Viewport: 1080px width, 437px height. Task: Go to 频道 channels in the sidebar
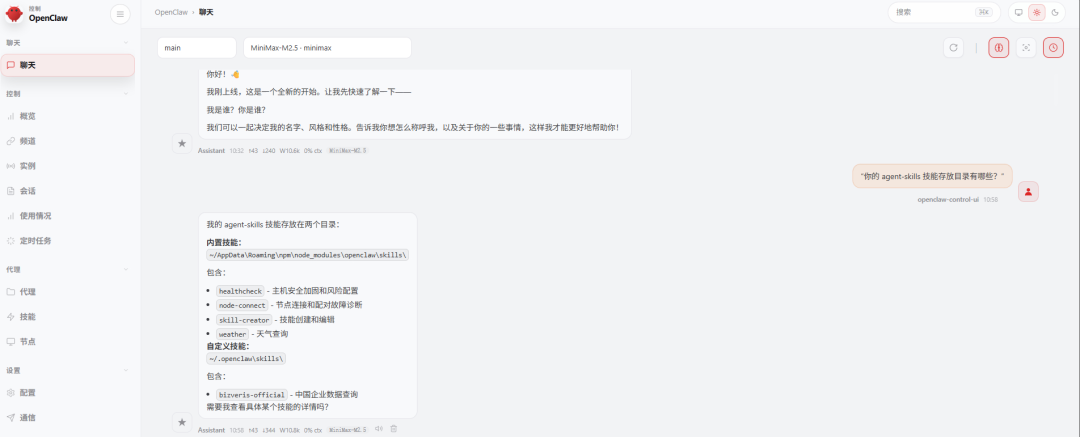coord(68,141)
